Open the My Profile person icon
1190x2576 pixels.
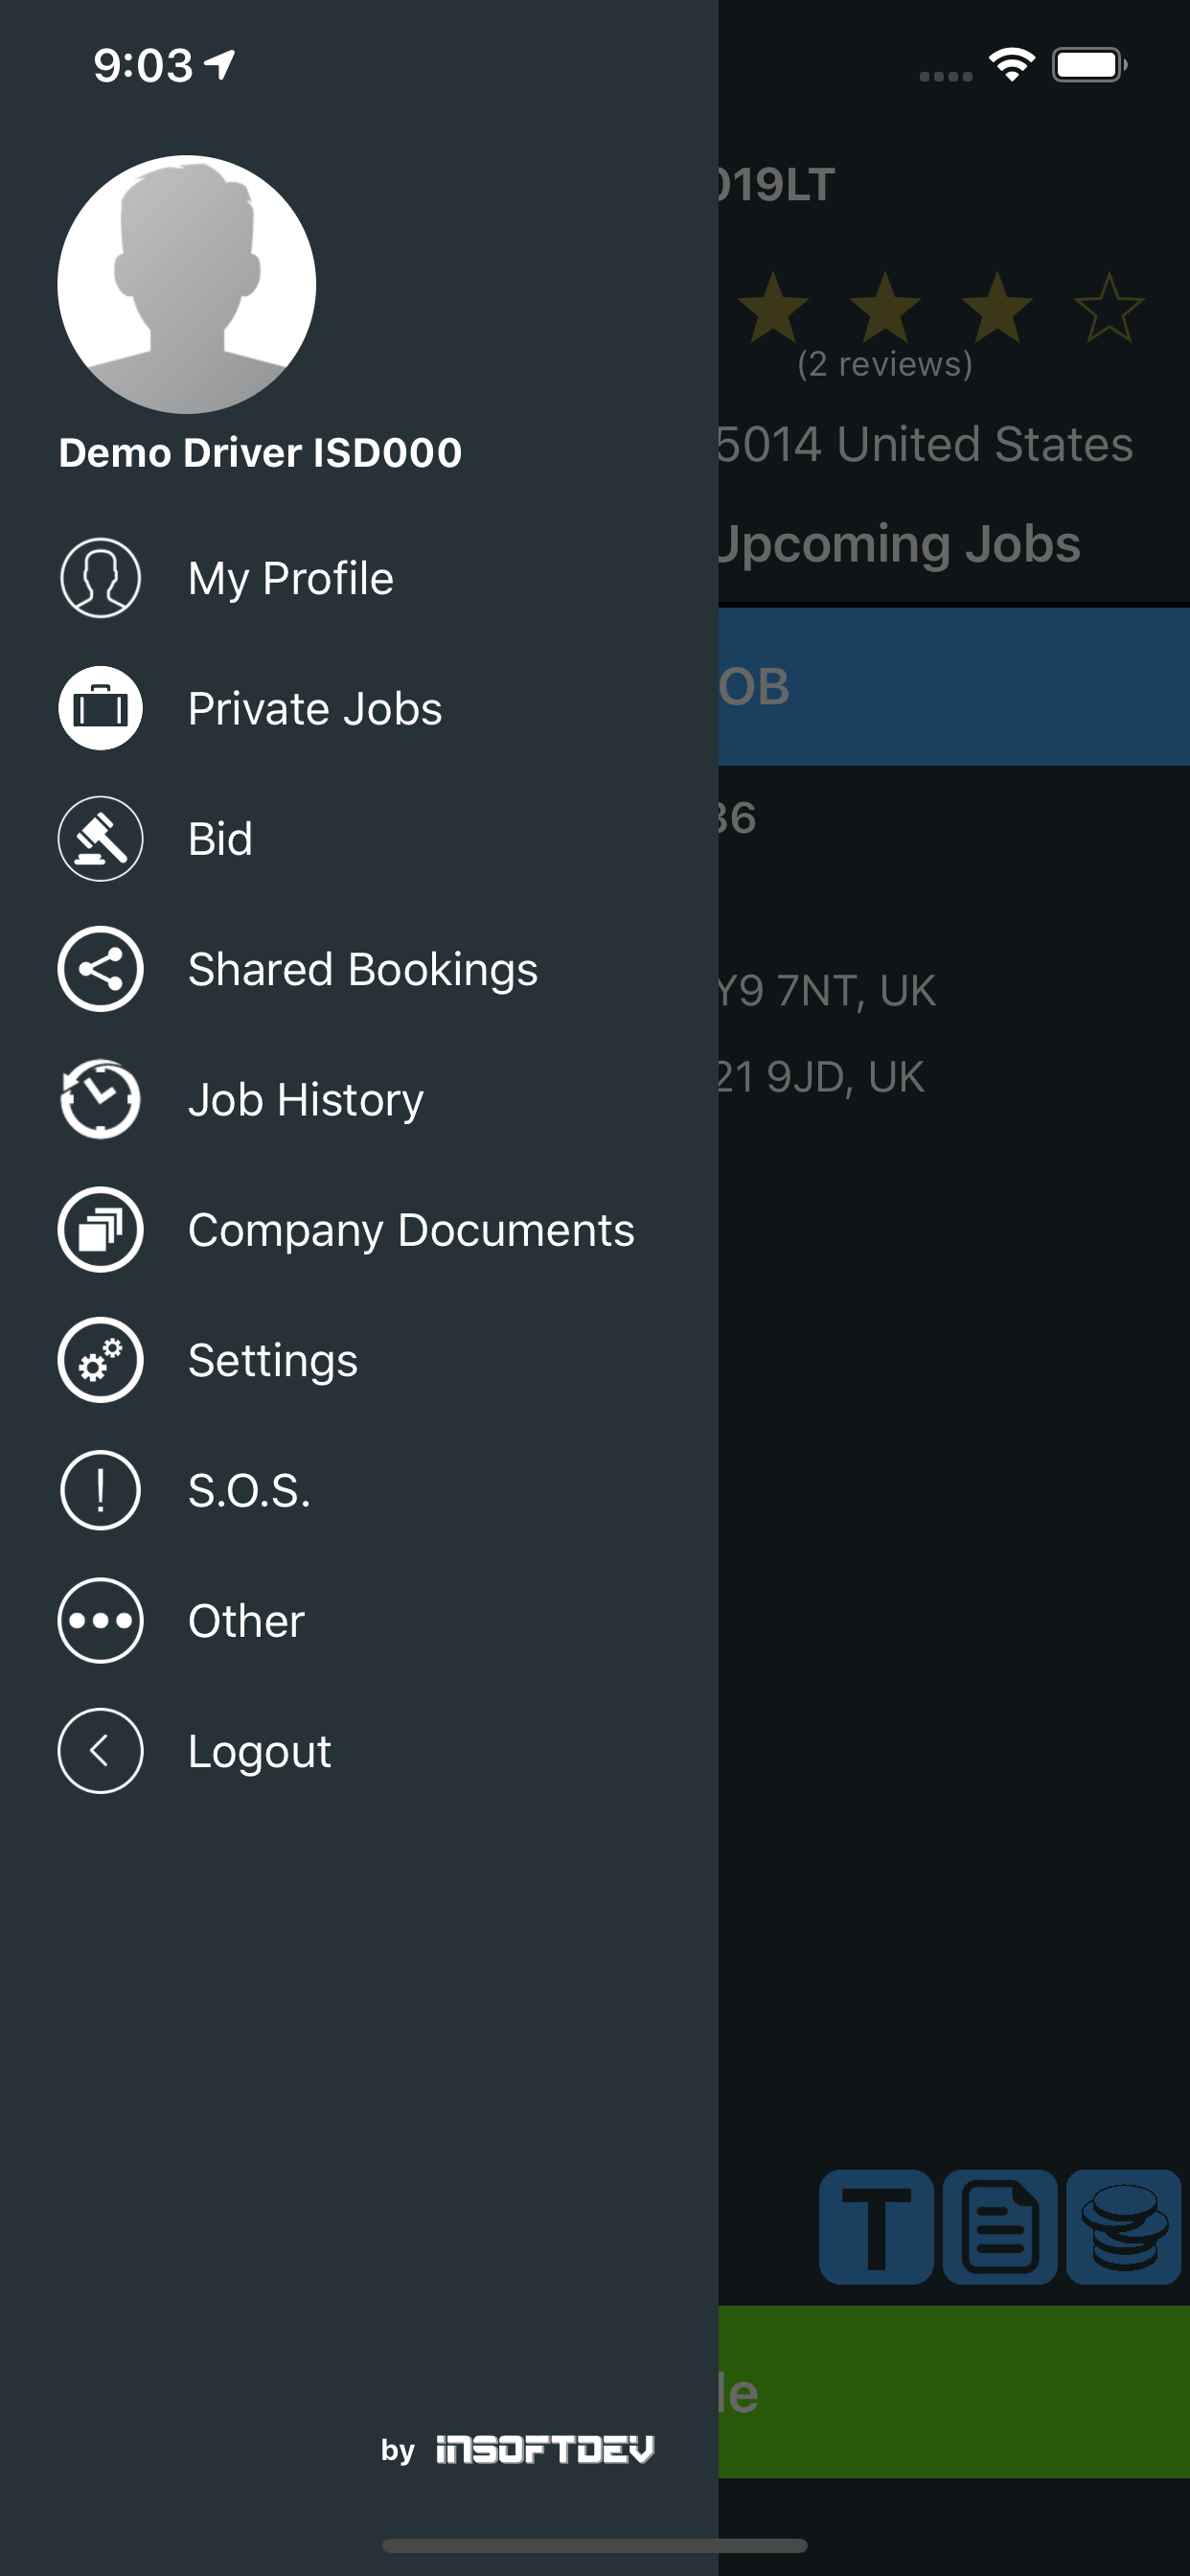100,578
